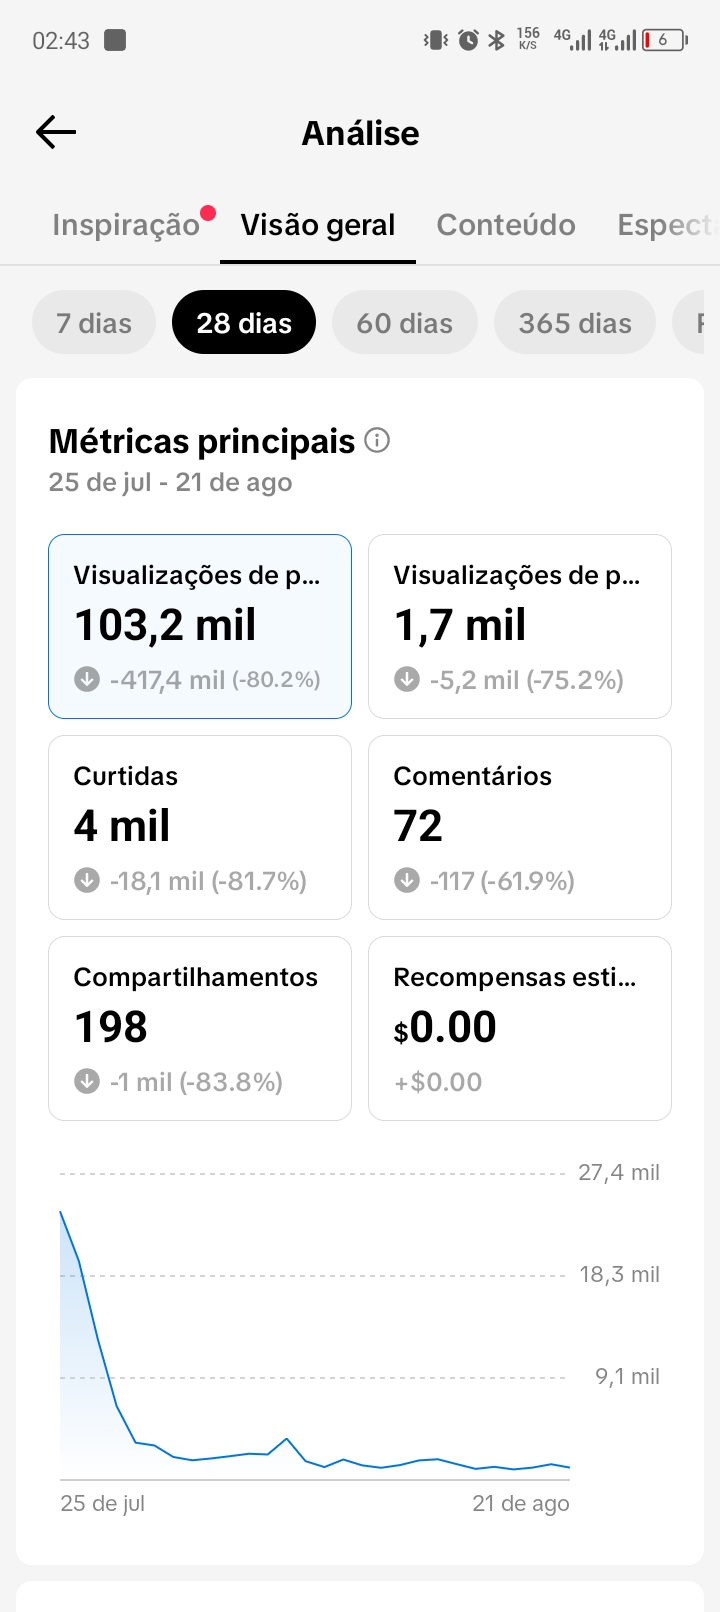The image size is (720, 1612).
Task: Select the 28 dias period filter
Action: point(244,322)
